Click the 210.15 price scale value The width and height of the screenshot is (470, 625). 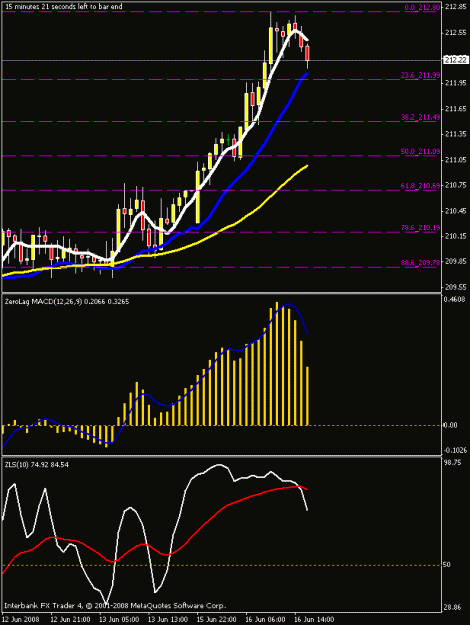455,236
